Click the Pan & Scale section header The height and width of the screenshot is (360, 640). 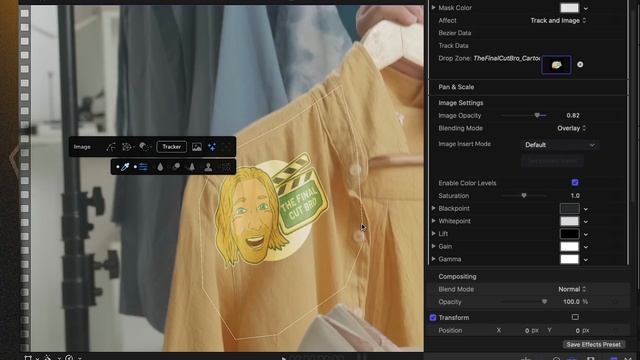point(456,87)
